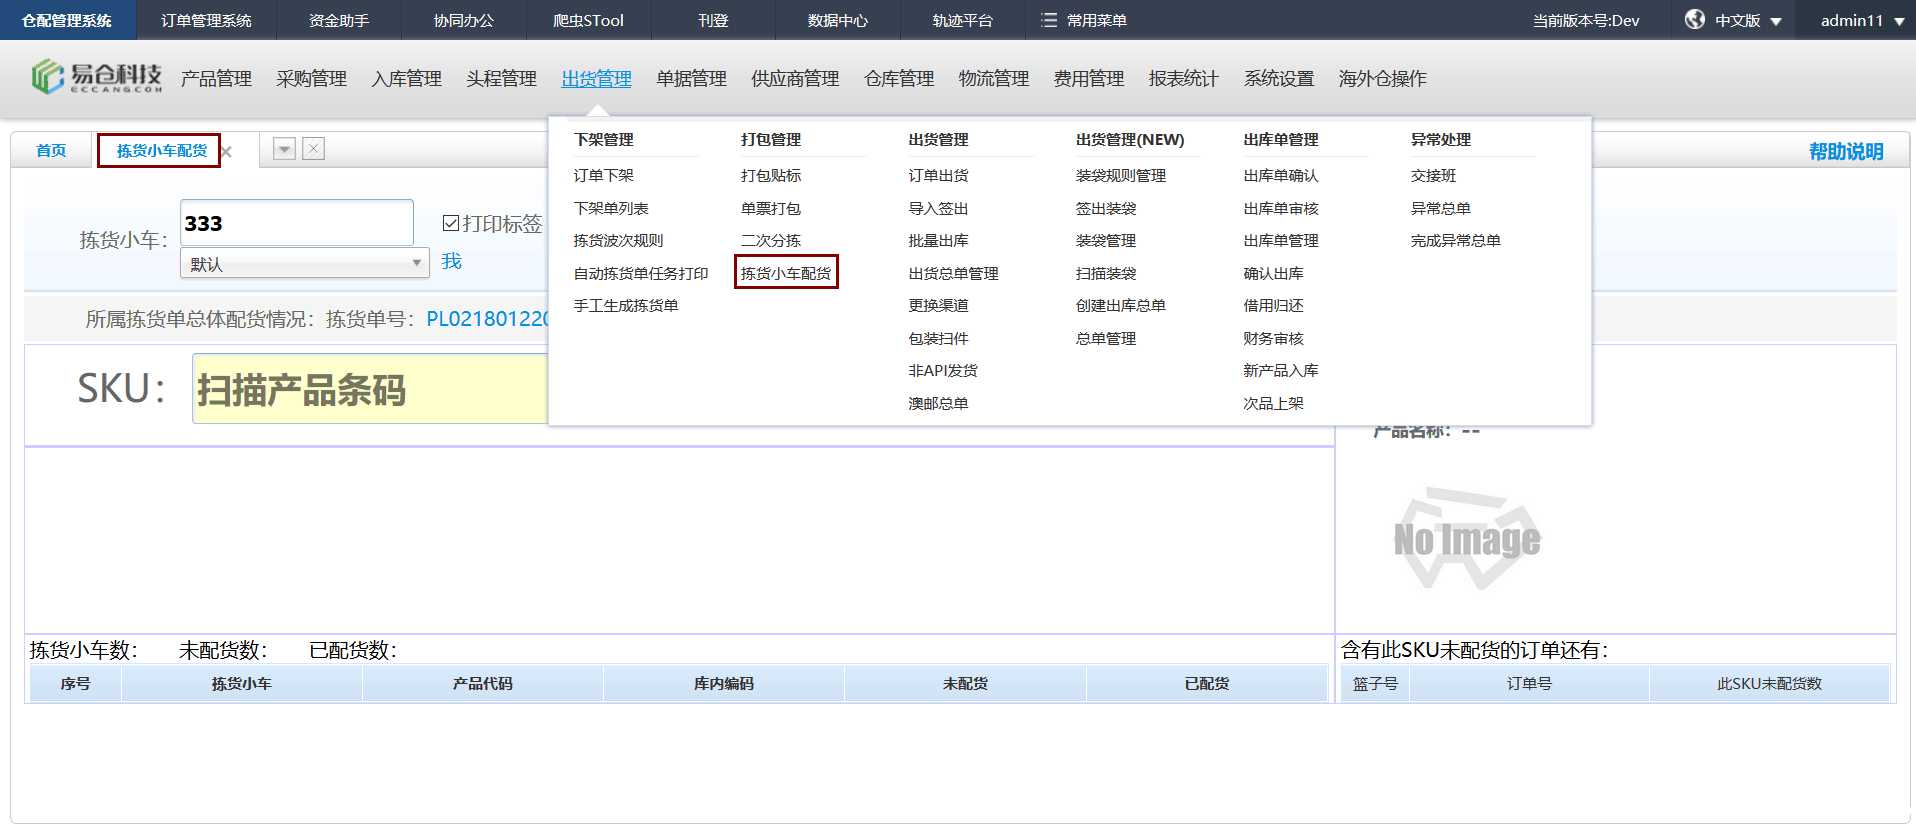
Task: Open 订单管理系统 in top bar
Action: pyautogui.click(x=206, y=20)
